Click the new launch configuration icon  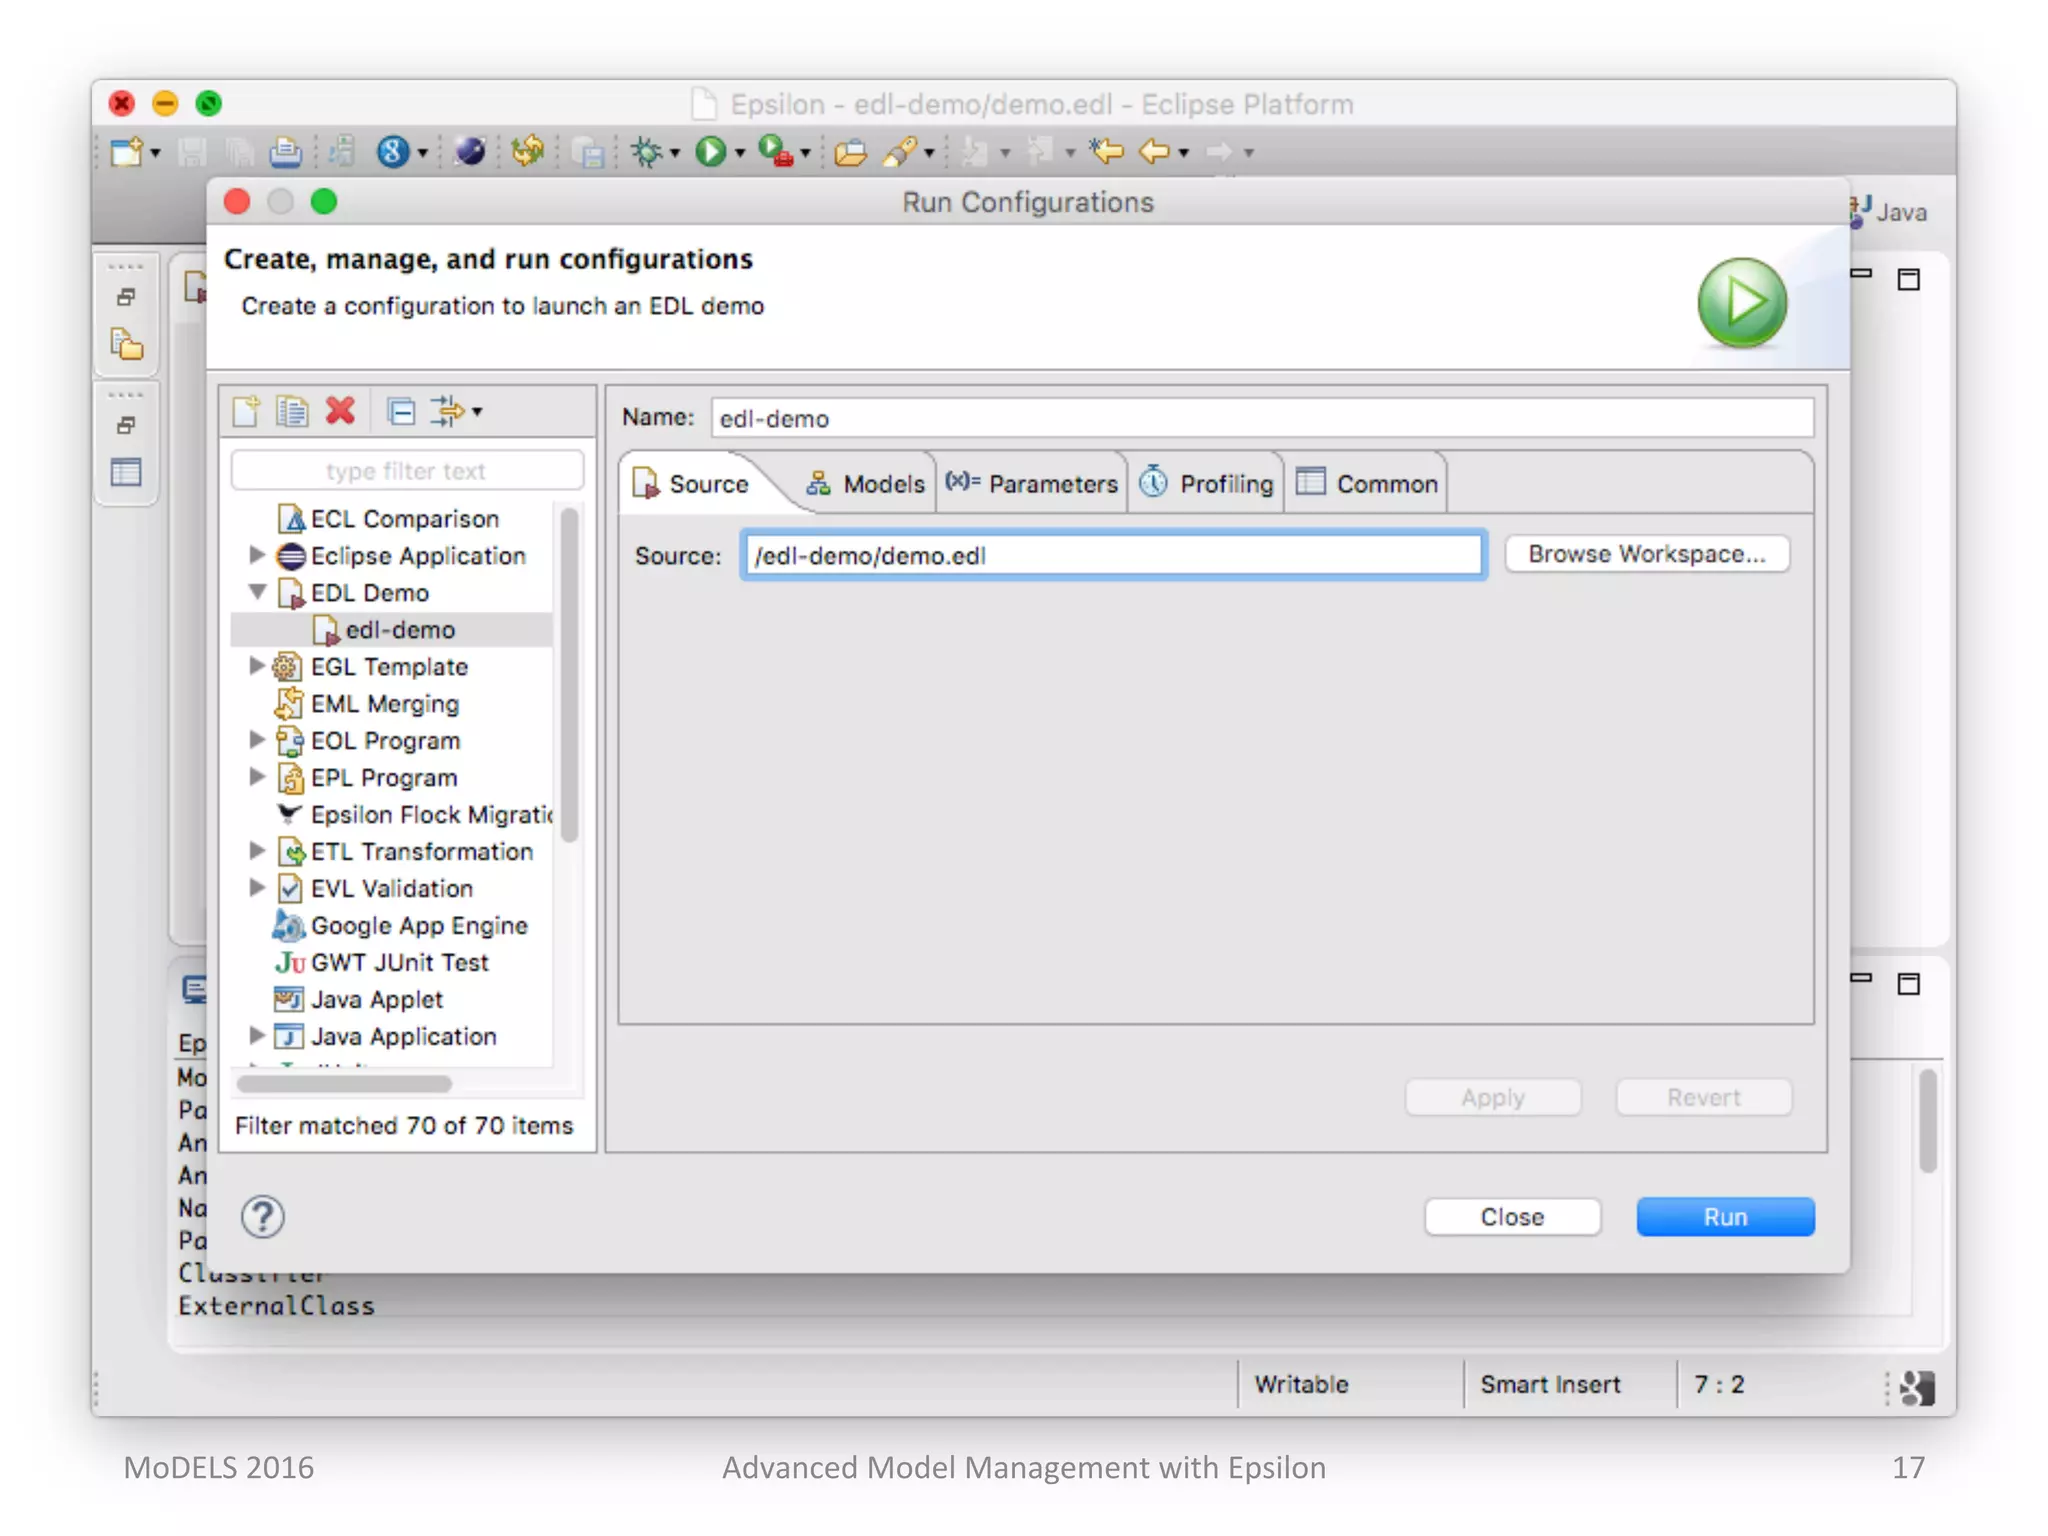click(246, 411)
